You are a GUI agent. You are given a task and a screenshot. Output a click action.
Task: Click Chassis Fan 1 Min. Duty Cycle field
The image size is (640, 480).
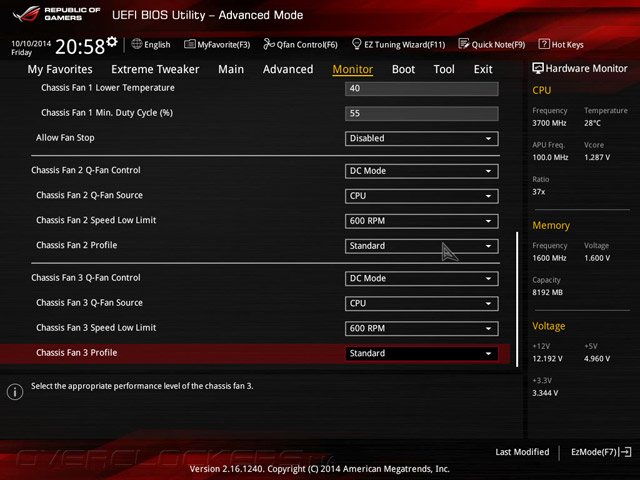[x=422, y=113]
